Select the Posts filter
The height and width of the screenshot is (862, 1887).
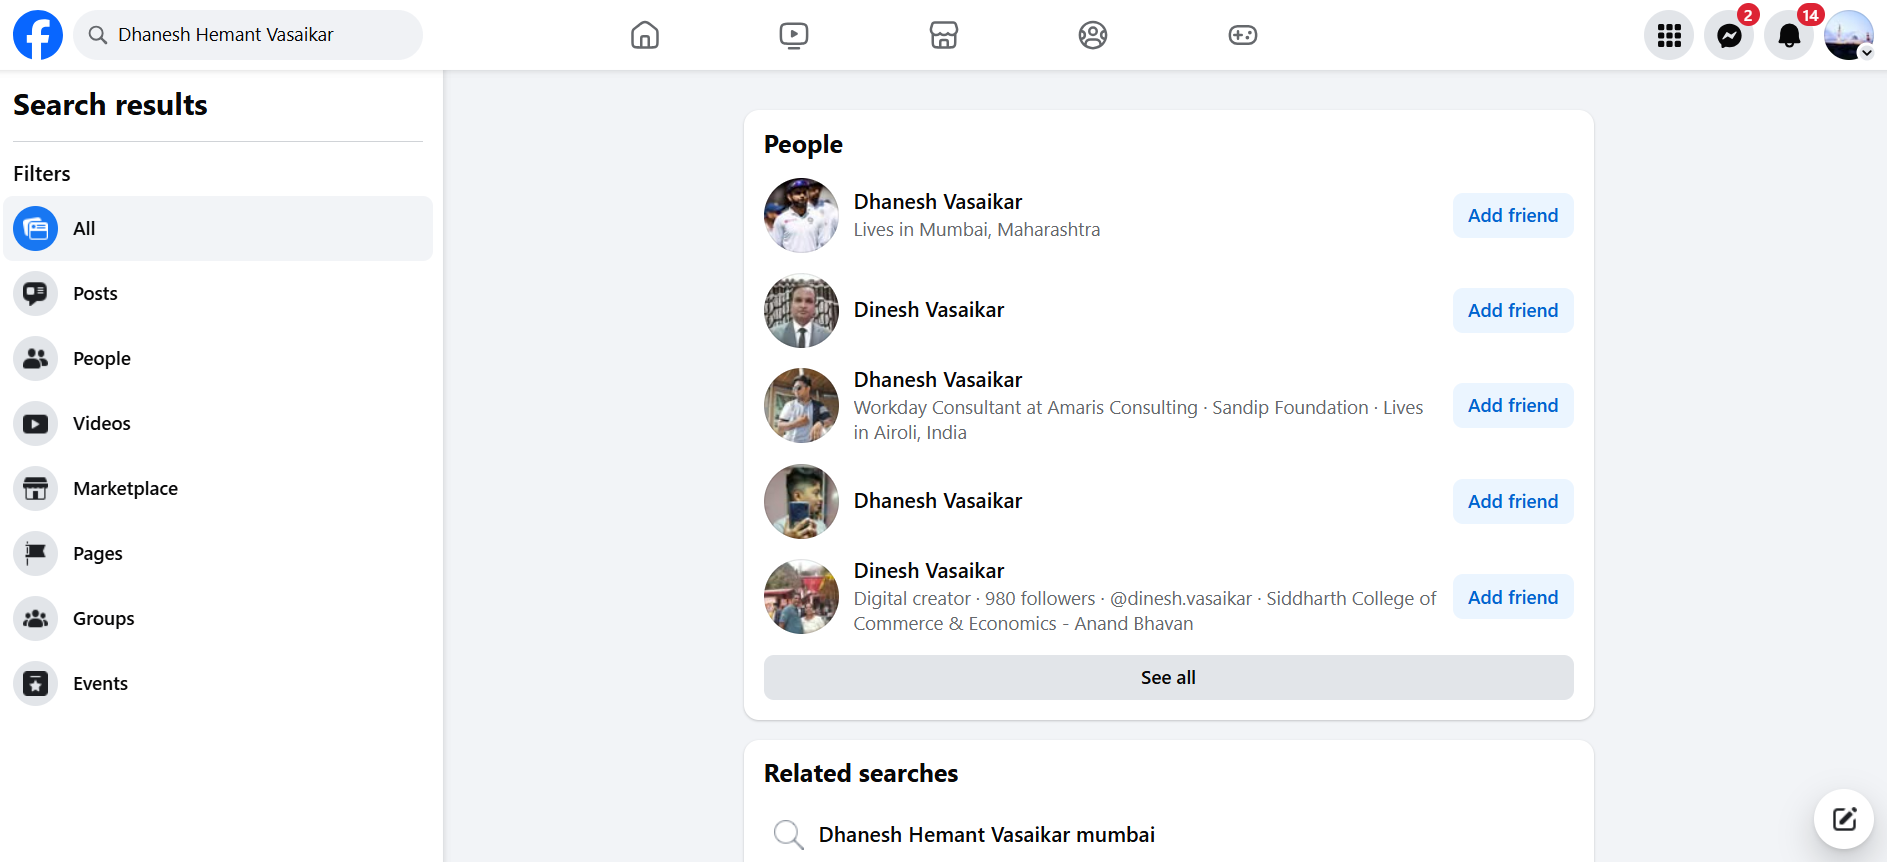95,294
